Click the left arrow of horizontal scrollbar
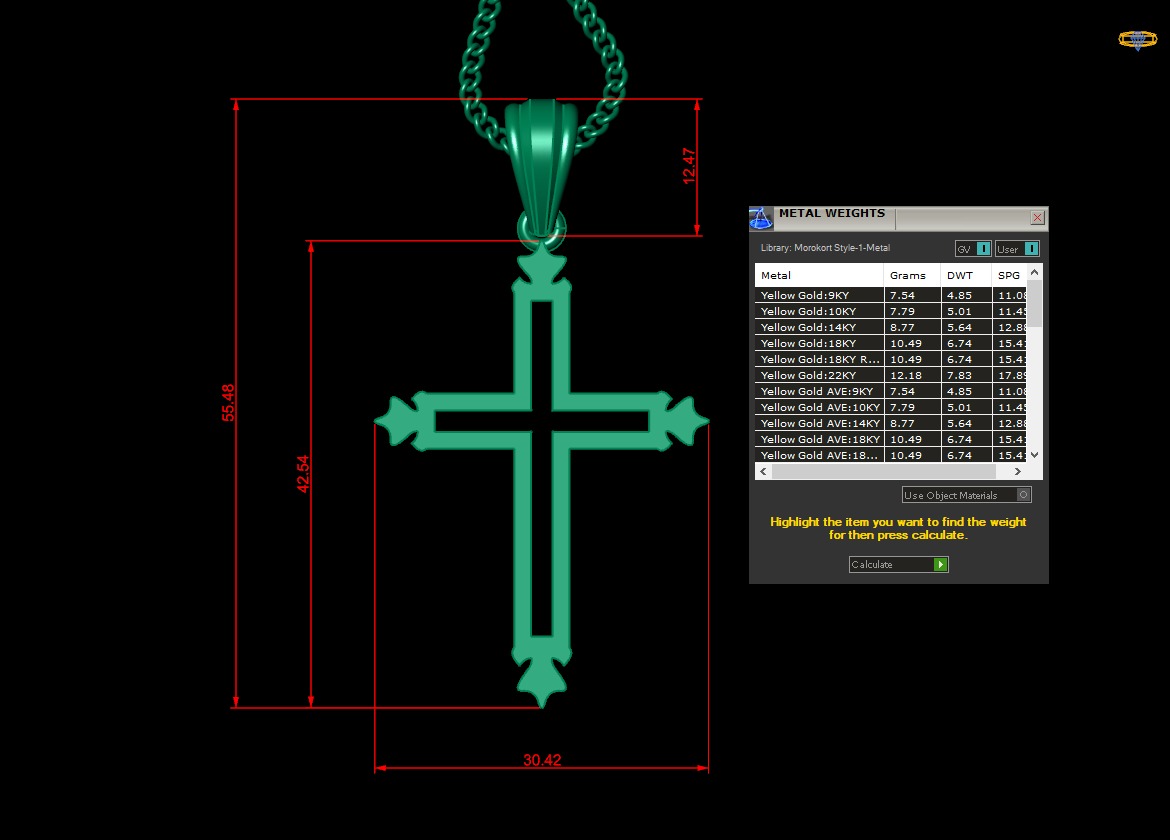Viewport: 1170px width, 840px height. pos(763,471)
